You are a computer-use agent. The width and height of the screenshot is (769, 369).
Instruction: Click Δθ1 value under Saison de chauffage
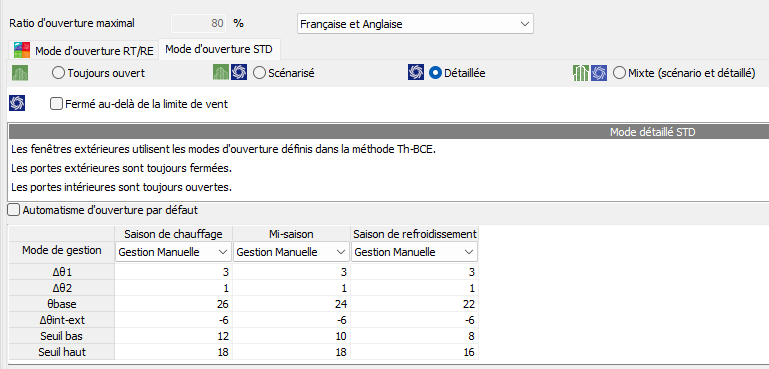[x=173, y=272]
